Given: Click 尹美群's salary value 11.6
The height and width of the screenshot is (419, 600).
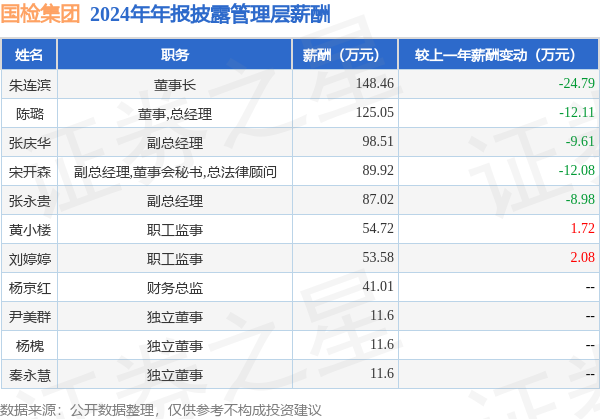Looking at the screenshot, I should [x=382, y=315].
